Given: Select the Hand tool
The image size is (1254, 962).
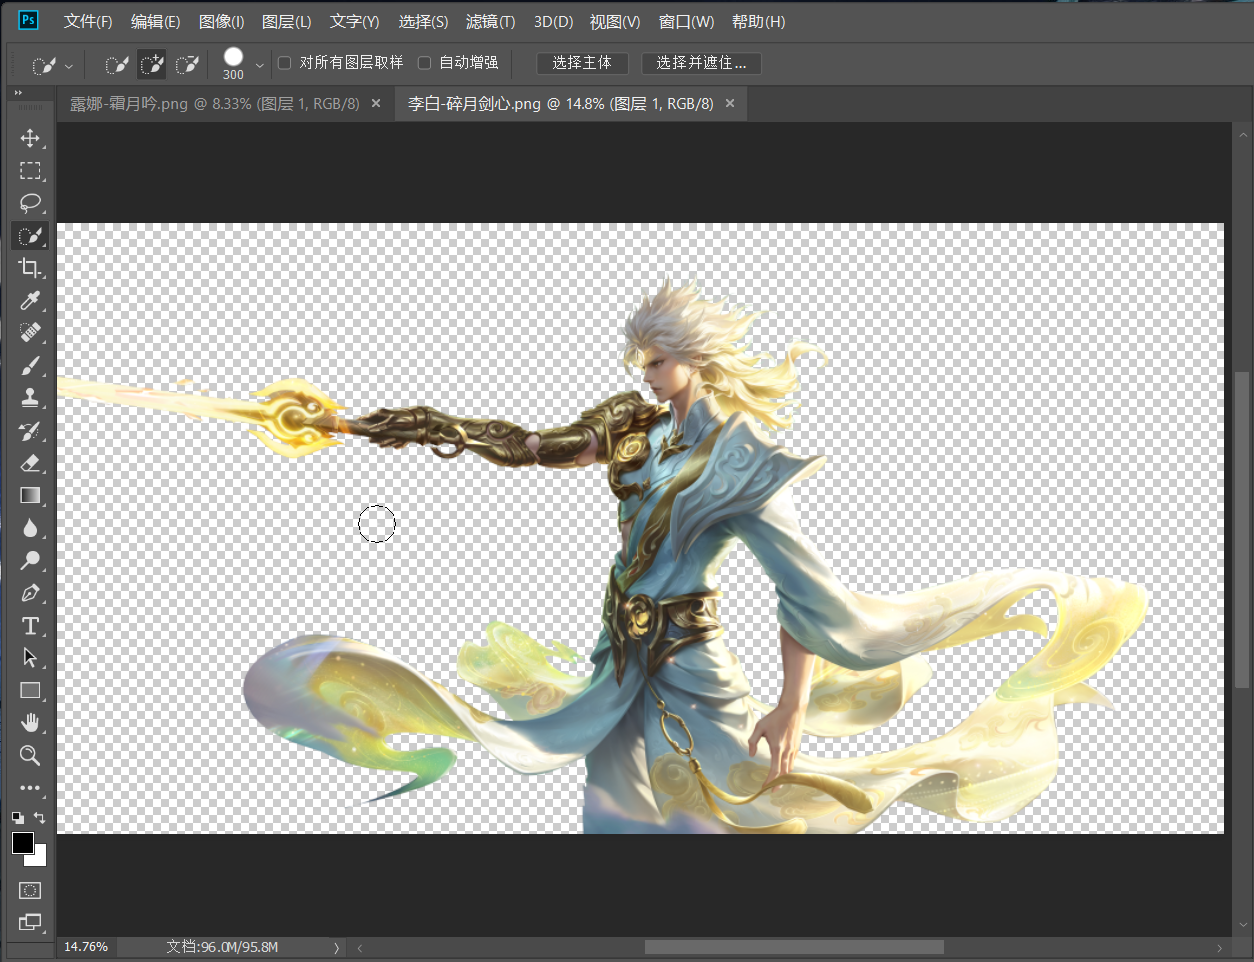Looking at the screenshot, I should click(x=30, y=723).
